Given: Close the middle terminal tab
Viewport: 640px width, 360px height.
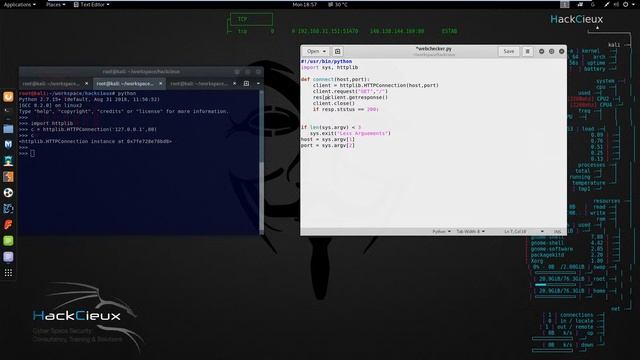Looking at the screenshot, I should (160, 84).
